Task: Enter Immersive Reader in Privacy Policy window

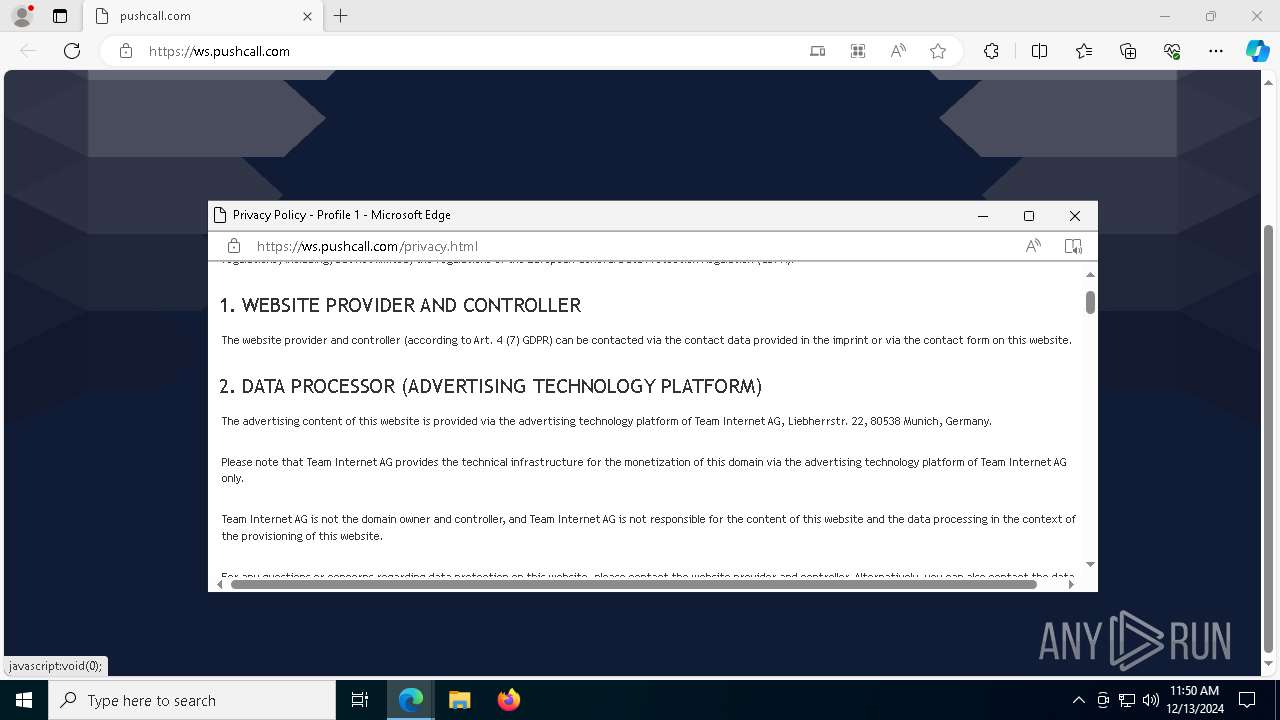Action: (1073, 246)
